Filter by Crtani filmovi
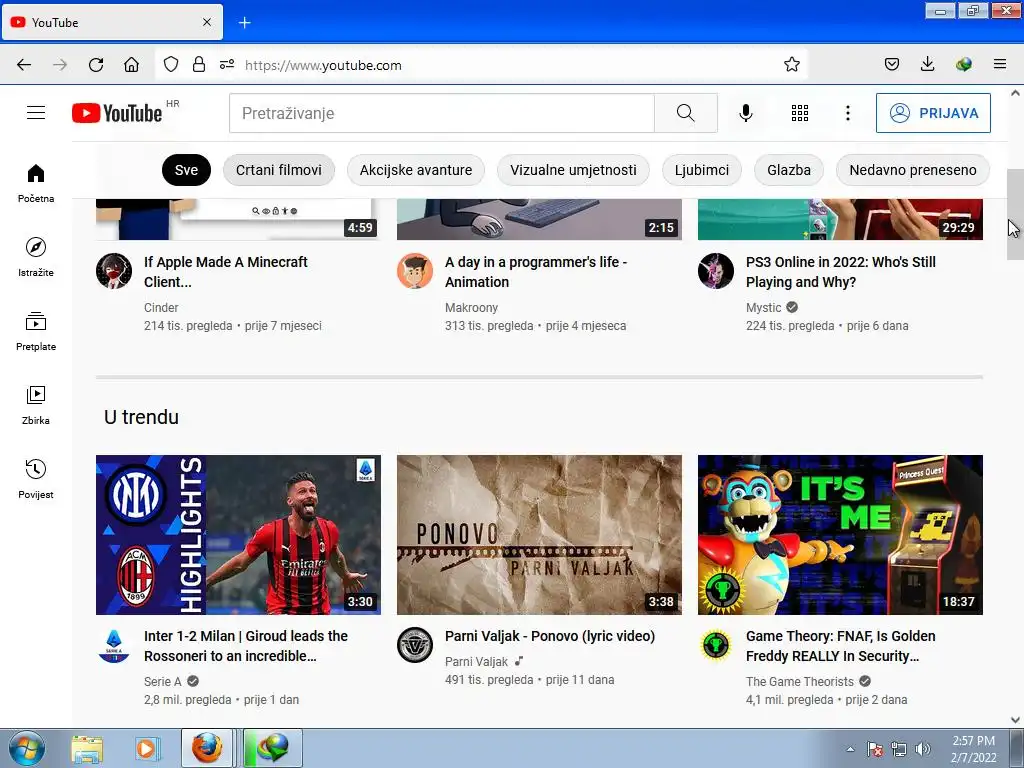1024x768 pixels. 279,170
